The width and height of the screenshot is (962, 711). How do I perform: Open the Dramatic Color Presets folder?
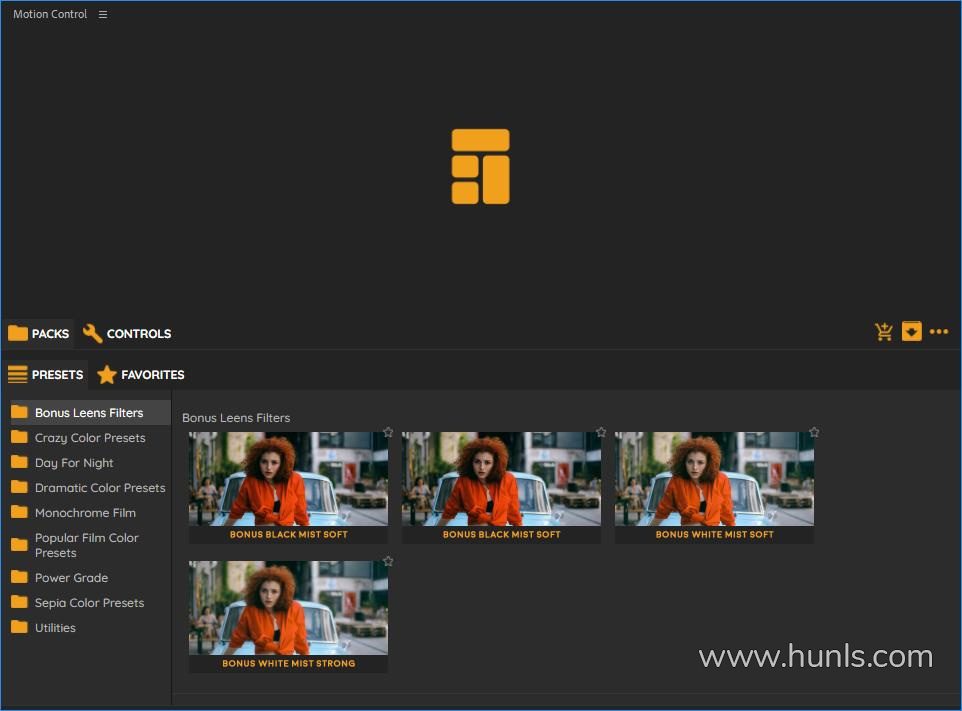99,488
